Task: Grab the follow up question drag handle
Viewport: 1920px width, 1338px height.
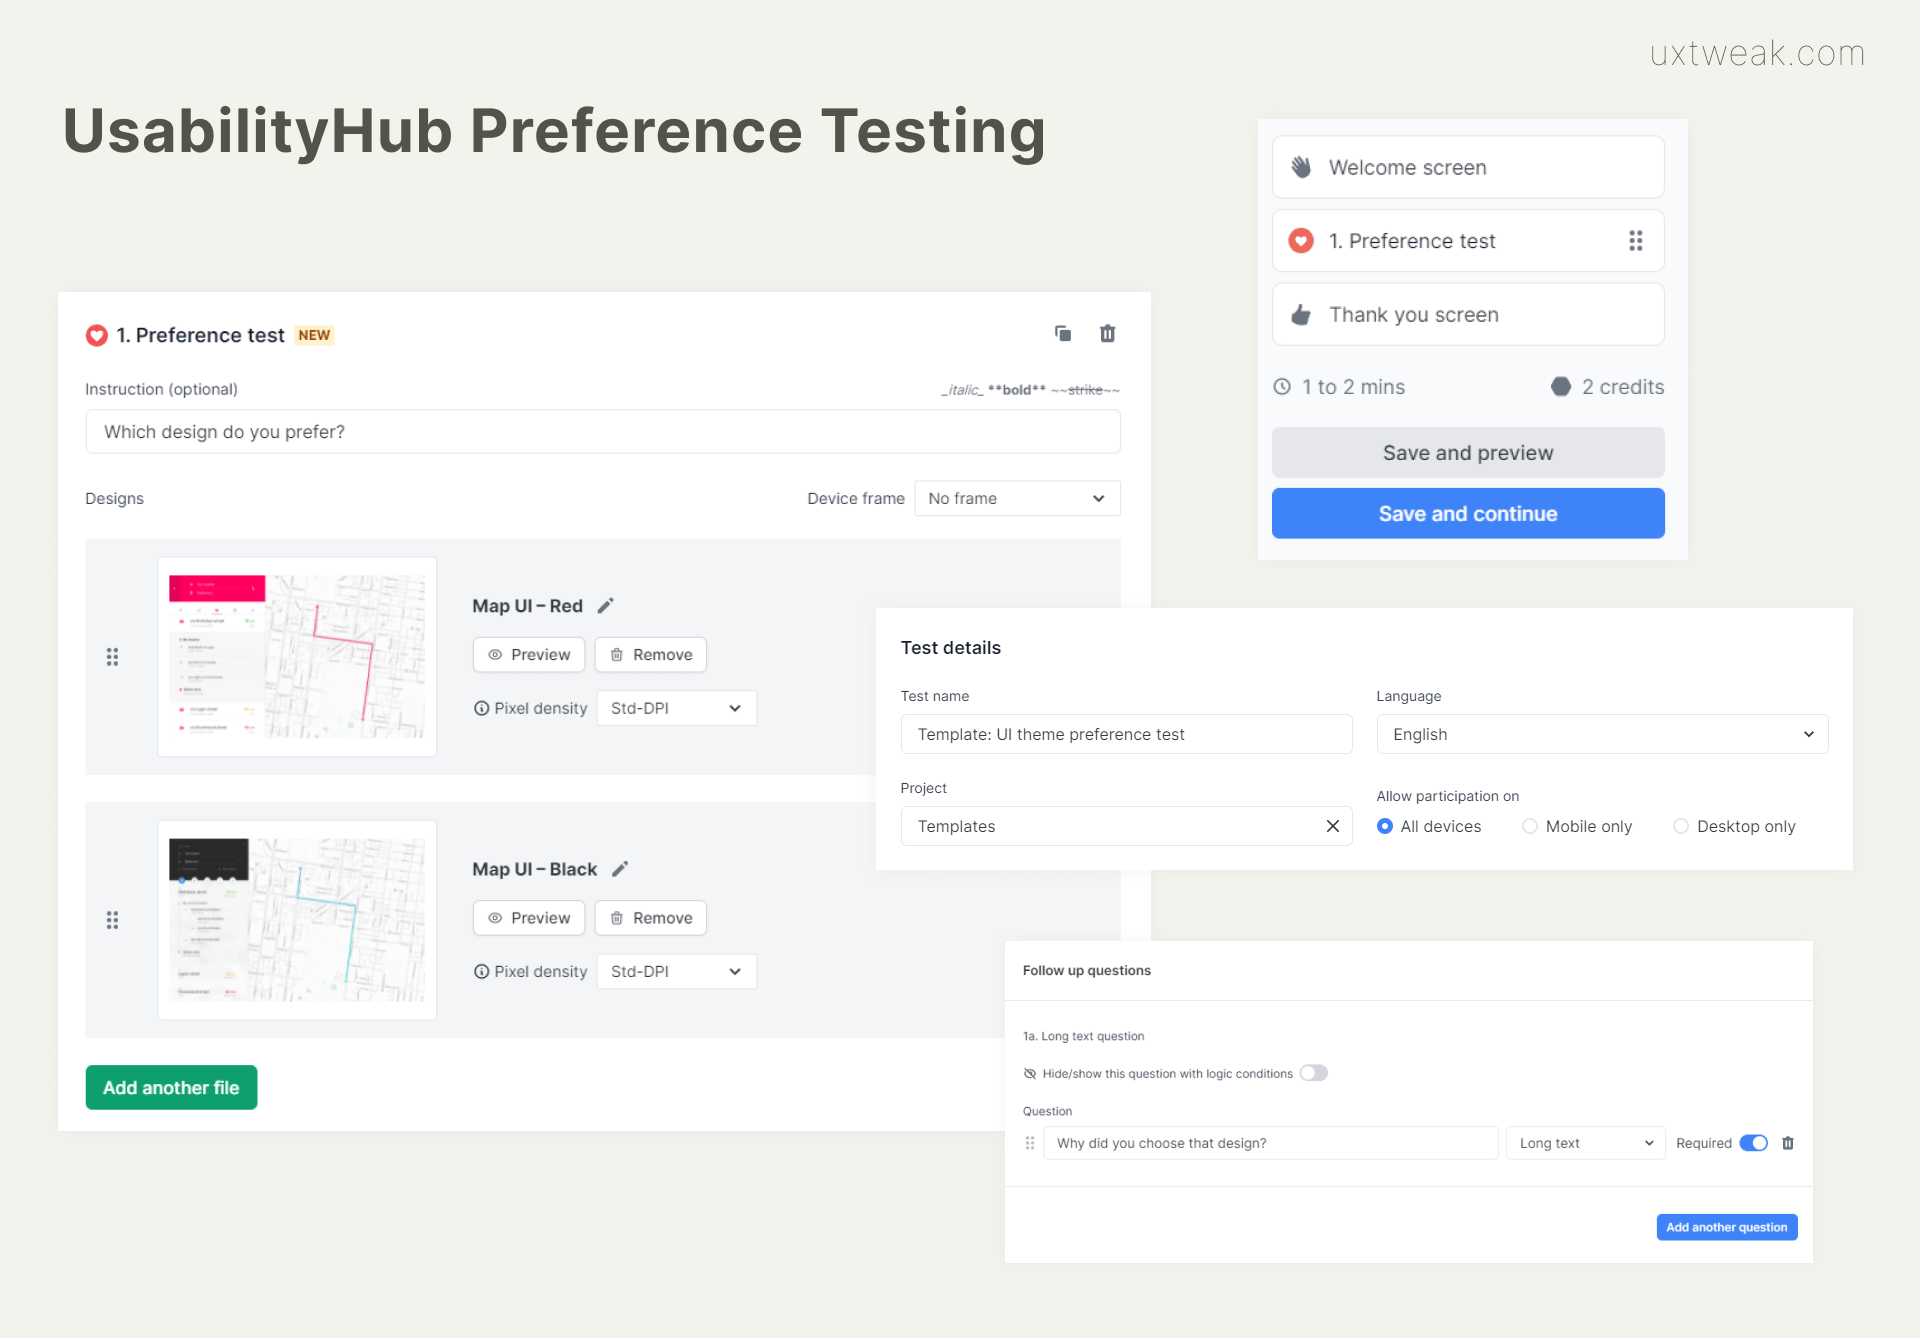Action: click(1030, 1143)
